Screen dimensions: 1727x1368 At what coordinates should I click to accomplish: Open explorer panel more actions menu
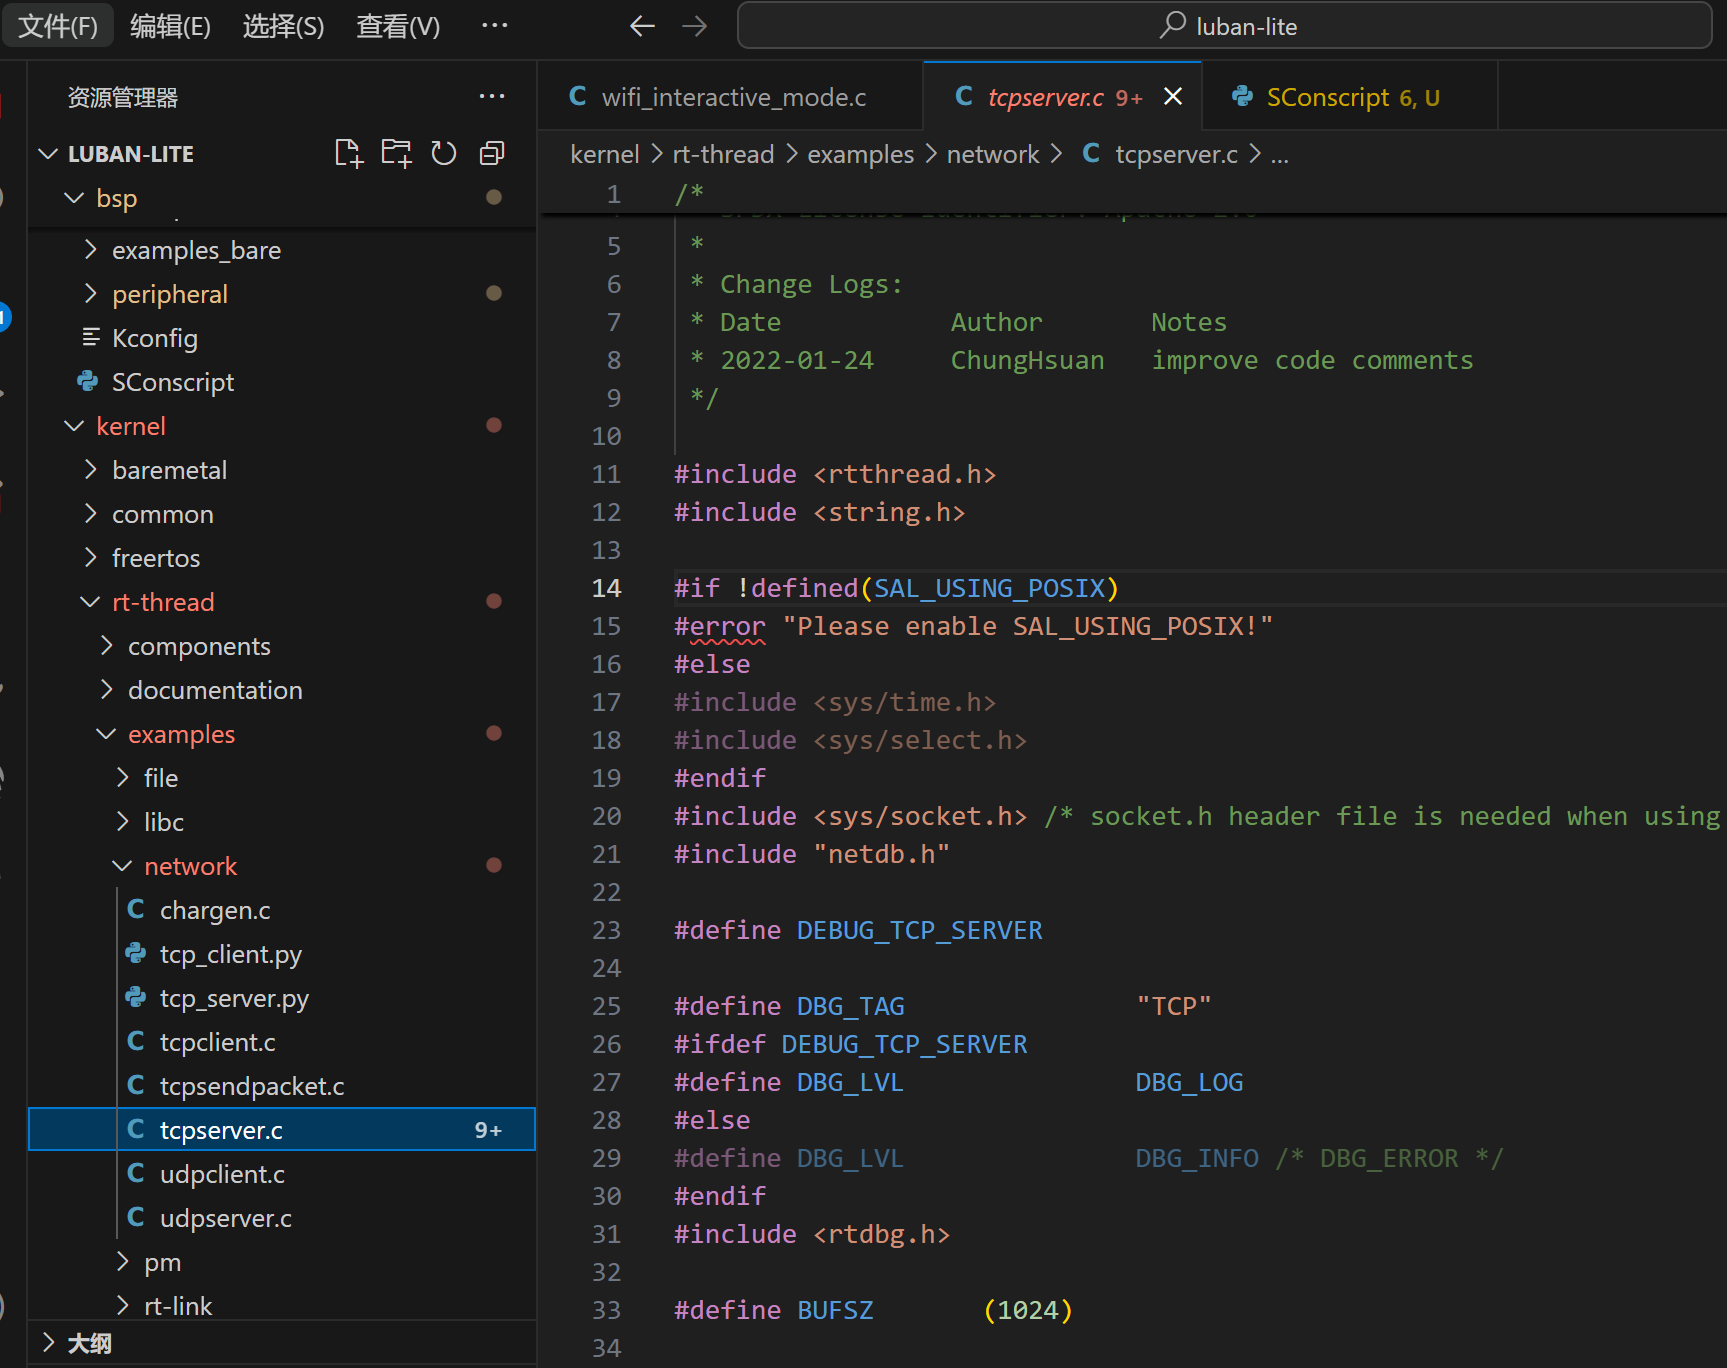(x=492, y=97)
